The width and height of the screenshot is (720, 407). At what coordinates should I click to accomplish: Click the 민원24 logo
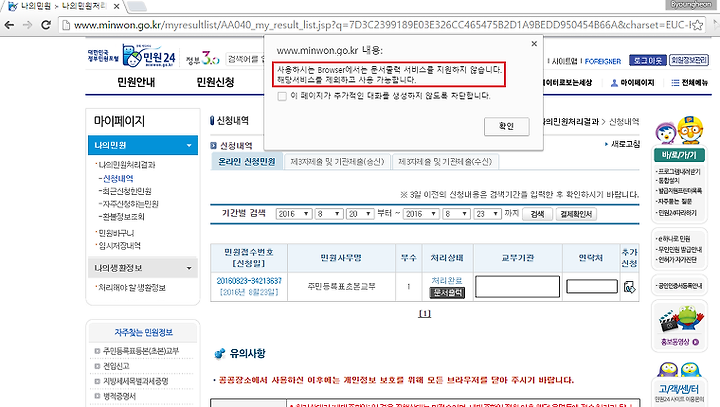tap(149, 56)
